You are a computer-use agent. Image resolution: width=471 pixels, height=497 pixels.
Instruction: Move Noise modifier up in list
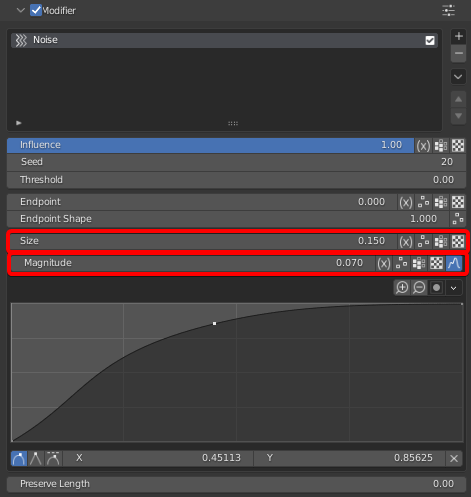coord(458,99)
